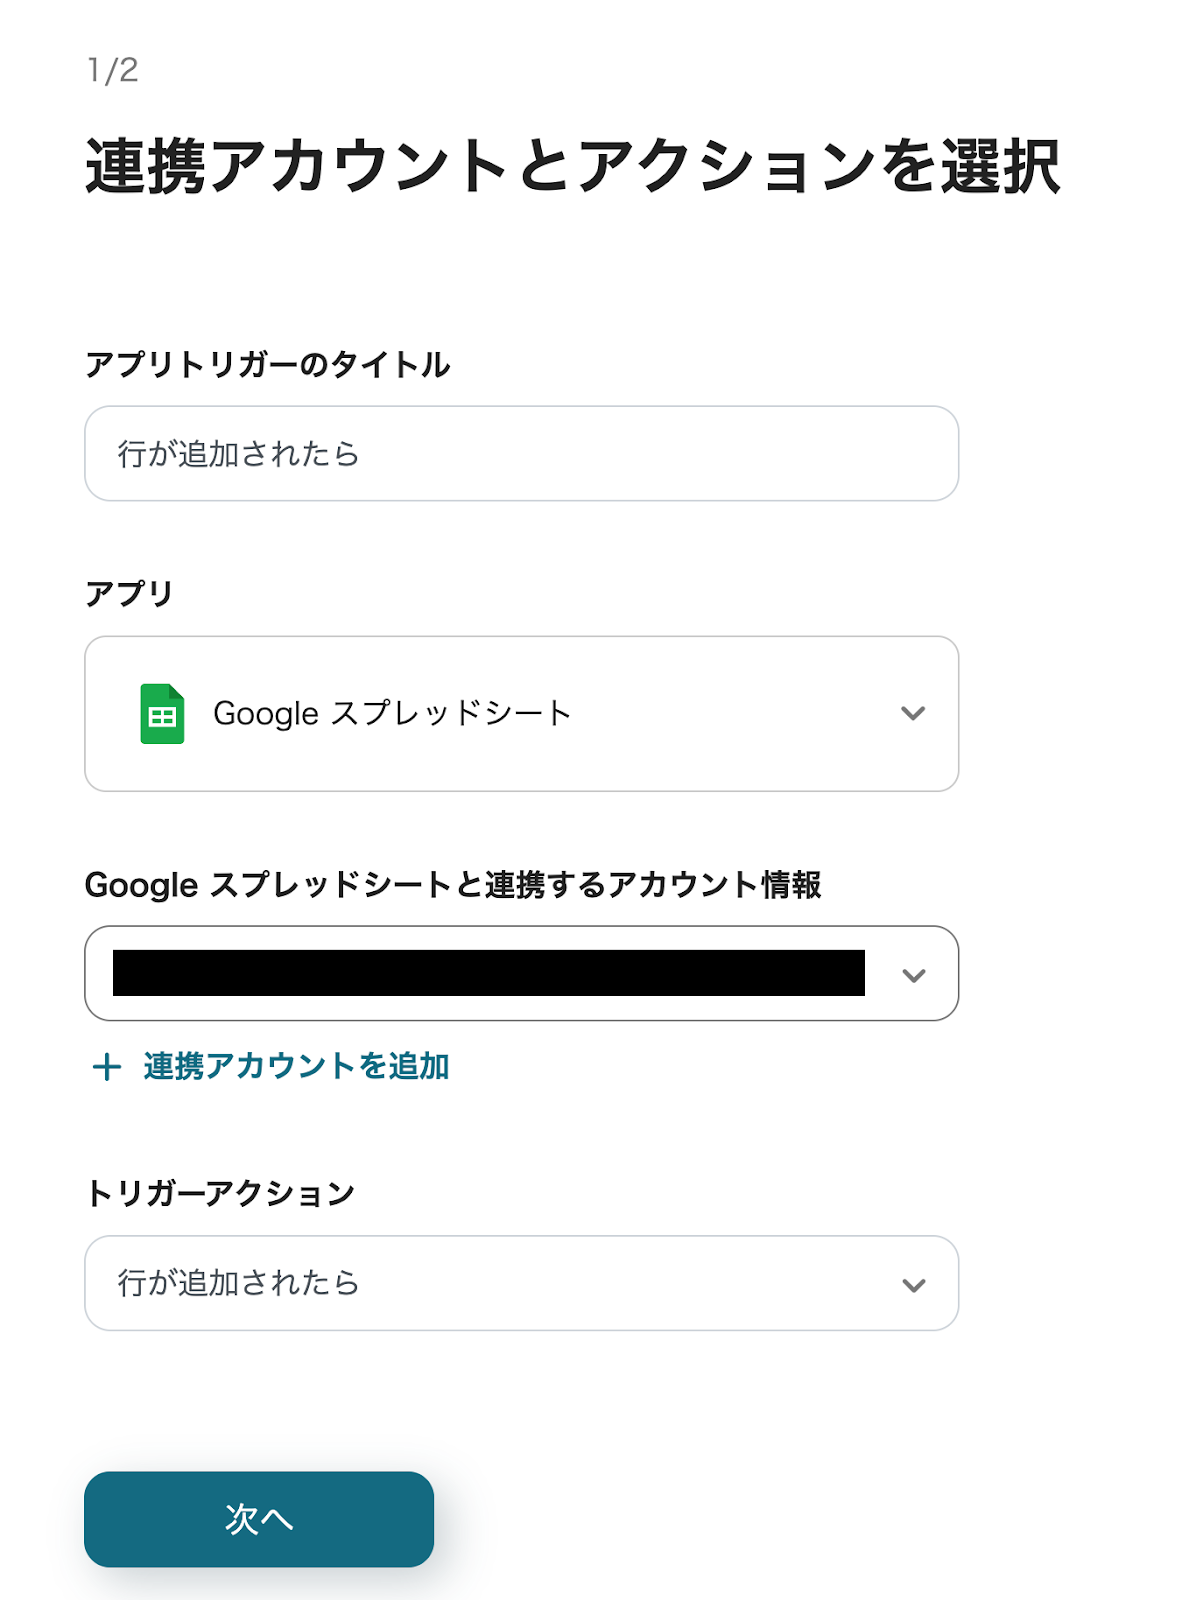1189x1600 pixels.
Task: Open account selection dropdown arrow
Action: pyautogui.click(x=914, y=975)
